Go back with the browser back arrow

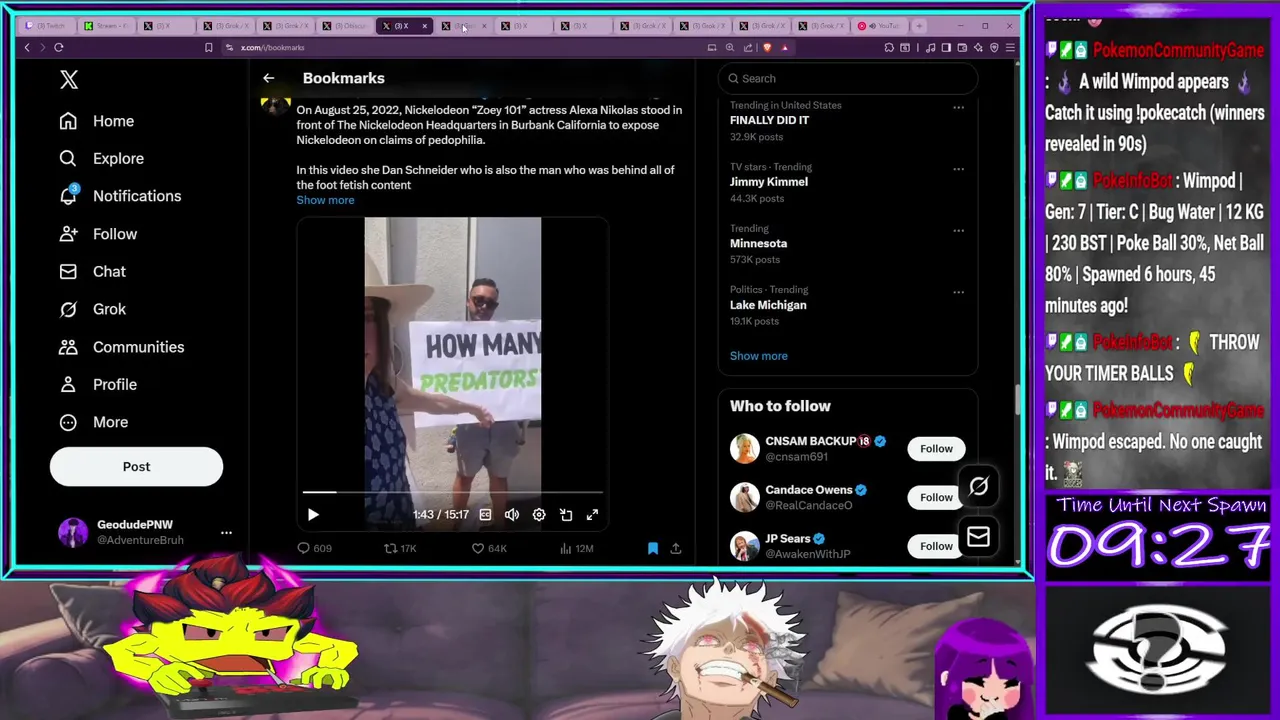pyautogui.click(x=27, y=48)
